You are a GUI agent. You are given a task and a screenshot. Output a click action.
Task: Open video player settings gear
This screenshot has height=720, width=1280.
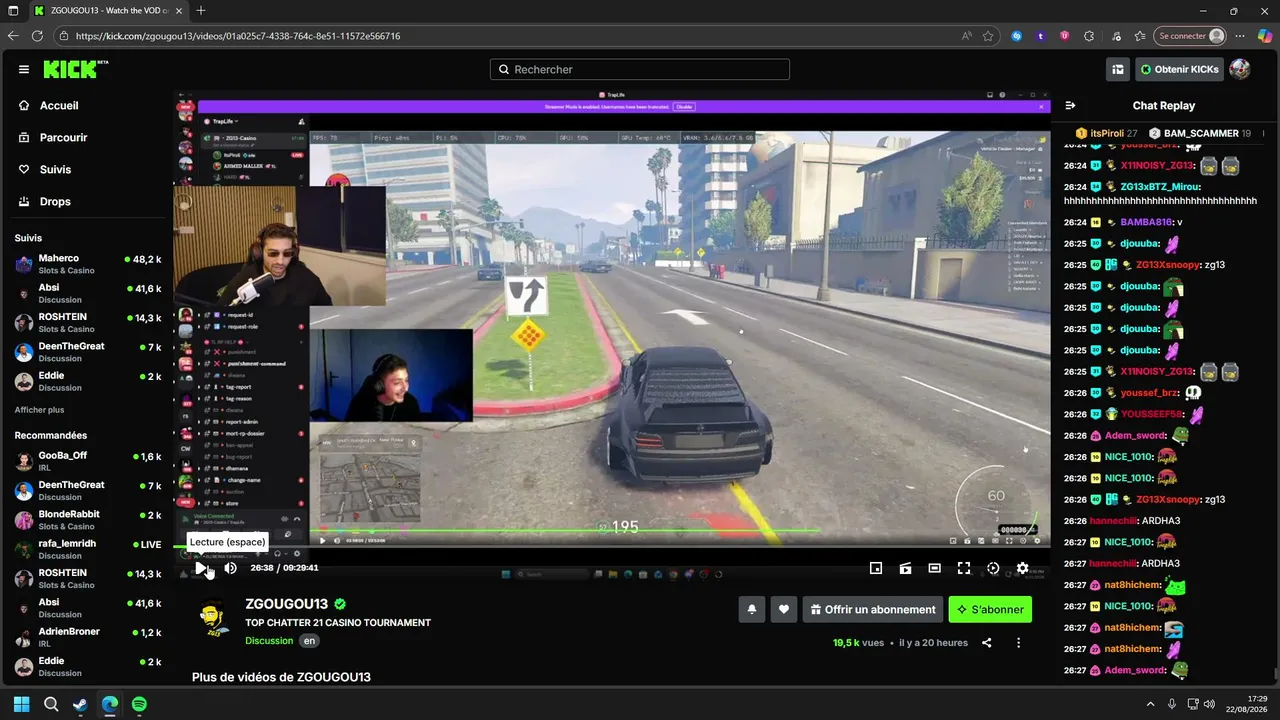coord(1022,568)
